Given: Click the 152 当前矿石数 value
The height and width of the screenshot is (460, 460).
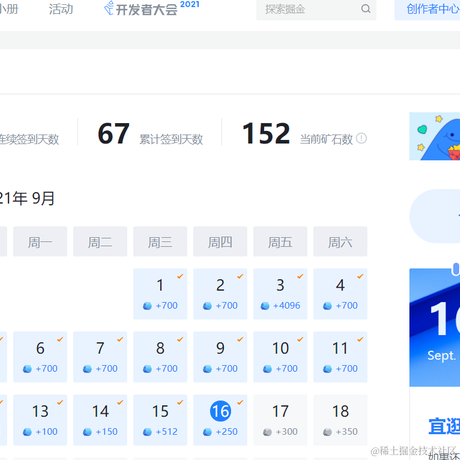Looking at the screenshot, I should (x=266, y=133).
